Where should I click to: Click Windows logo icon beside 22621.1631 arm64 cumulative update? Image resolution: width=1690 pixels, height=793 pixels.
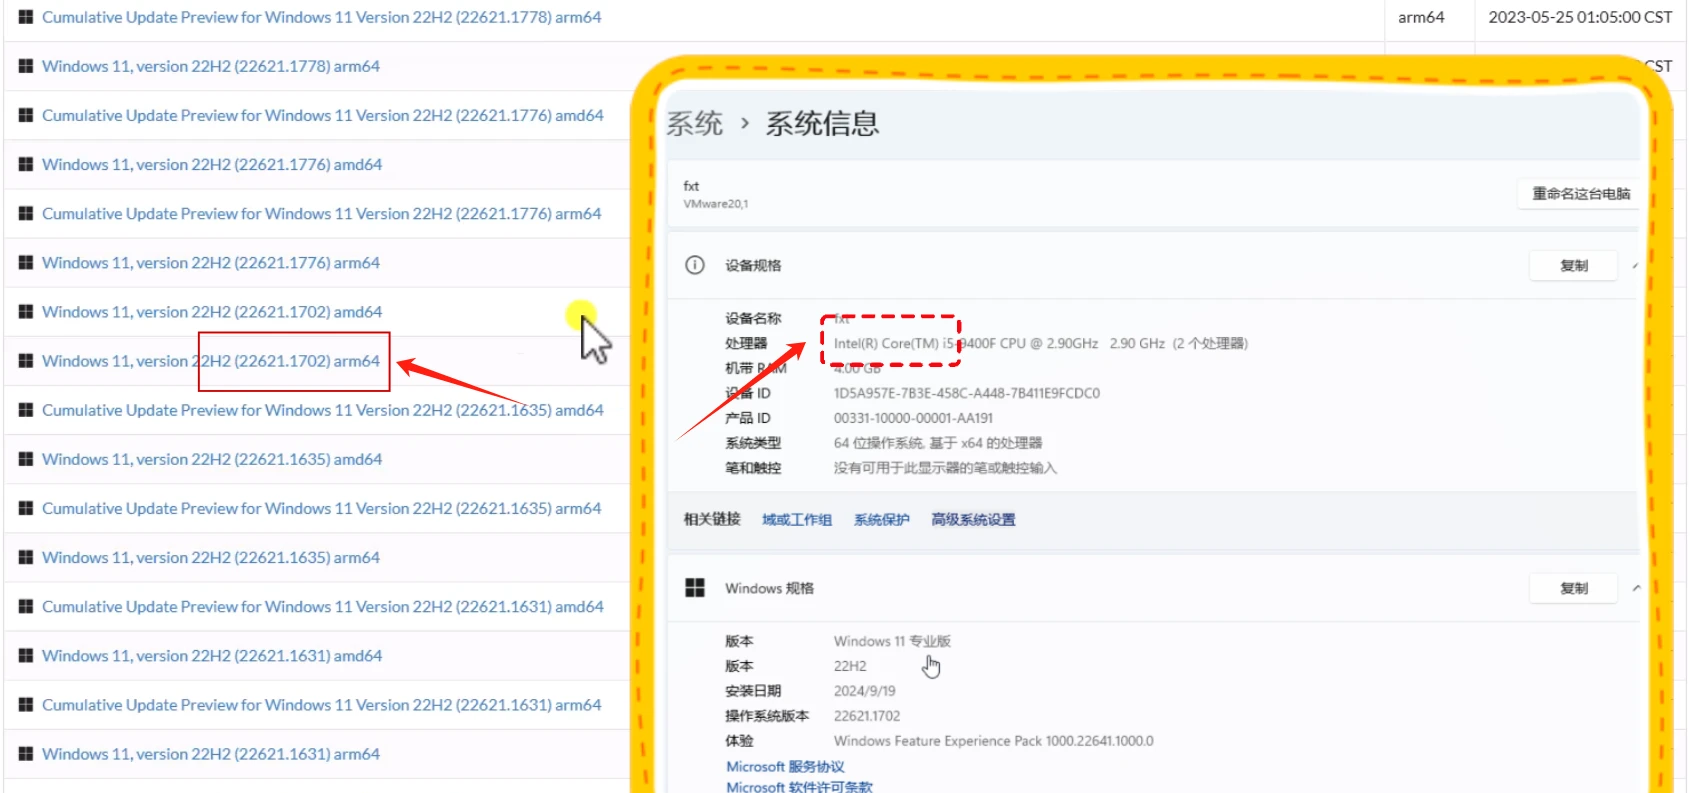26,704
